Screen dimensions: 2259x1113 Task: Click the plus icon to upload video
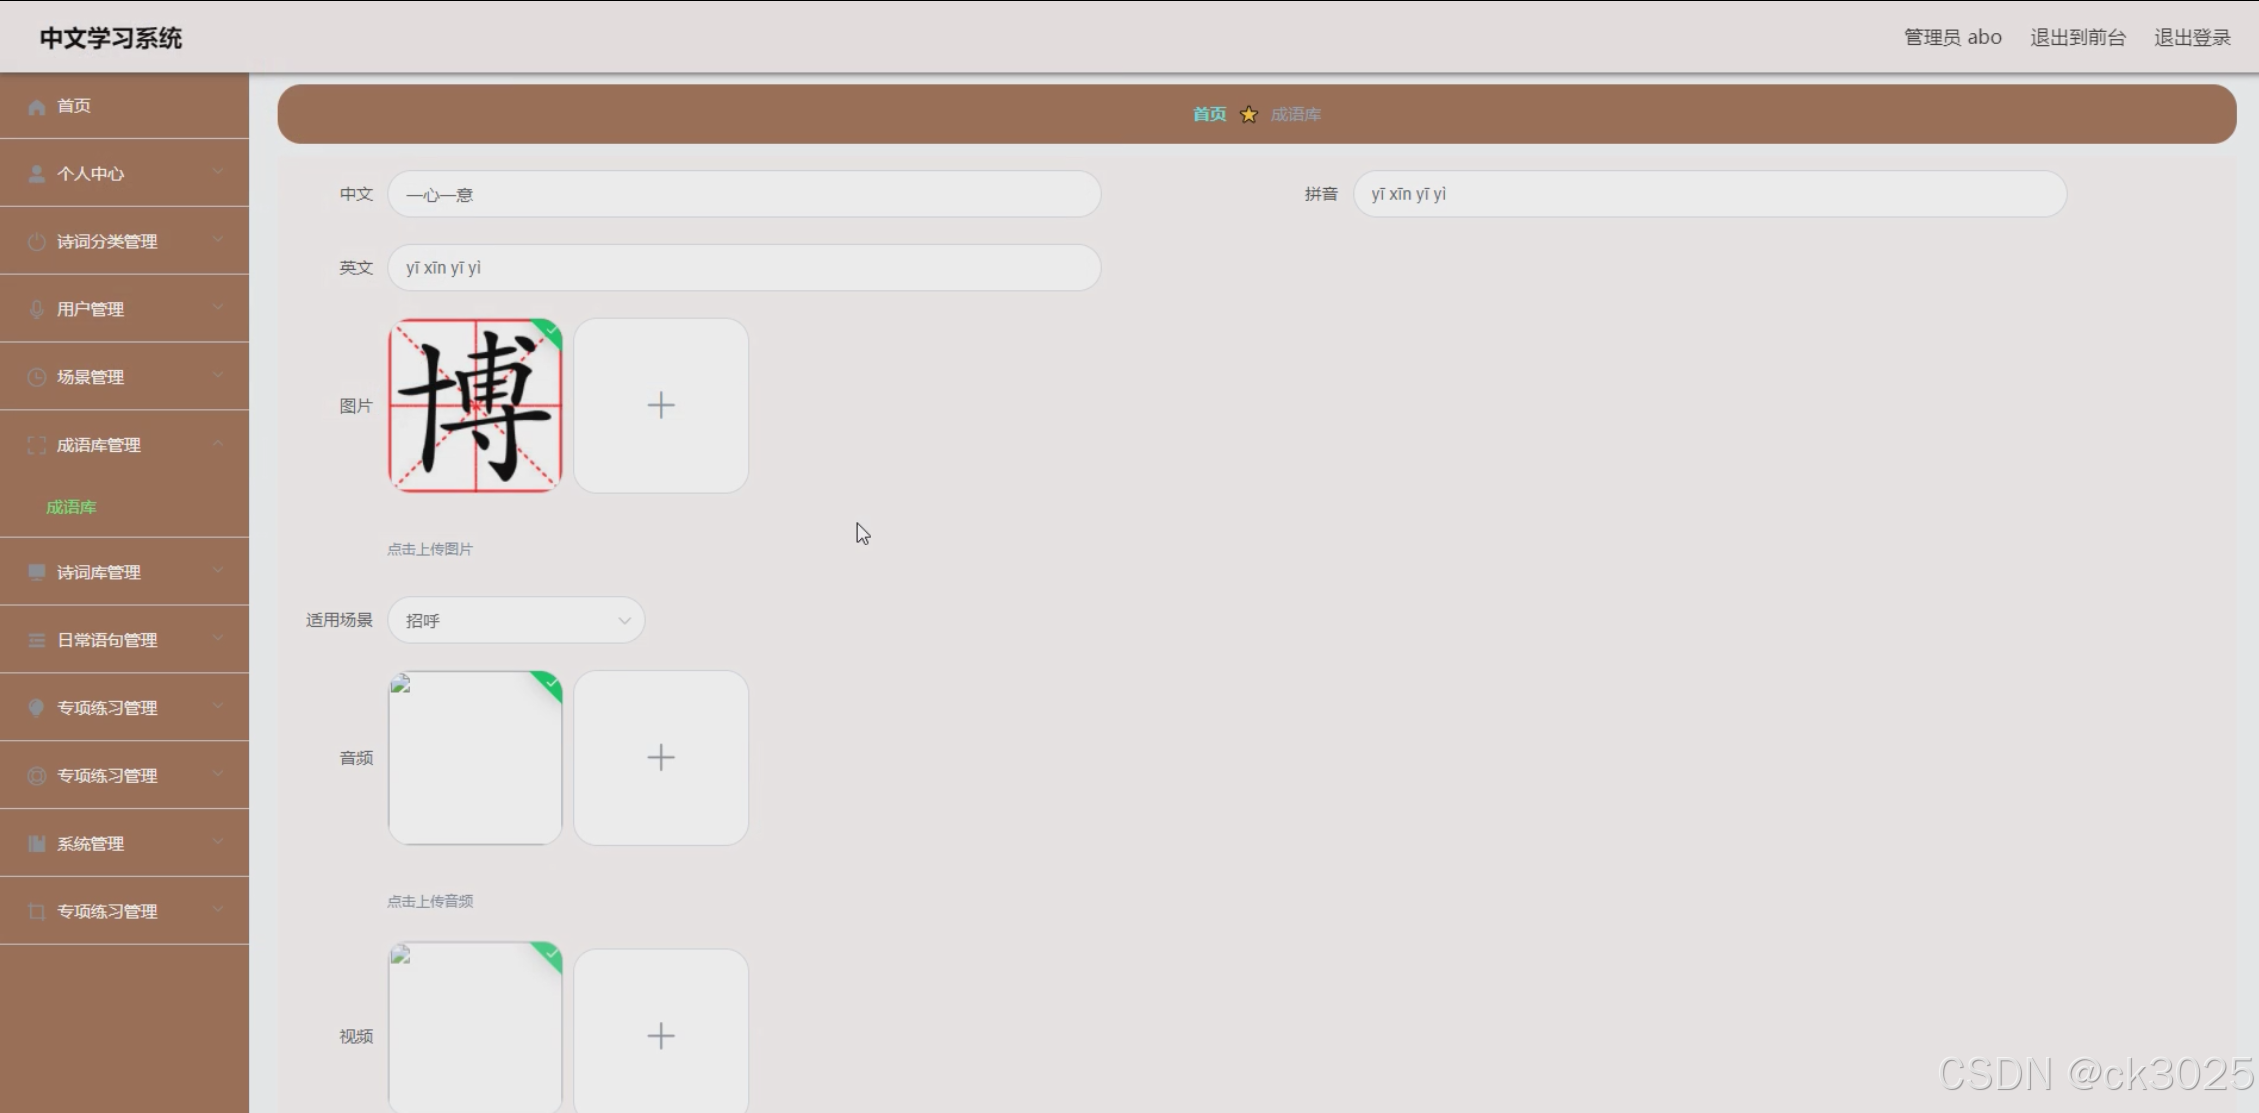click(660, 1035)
